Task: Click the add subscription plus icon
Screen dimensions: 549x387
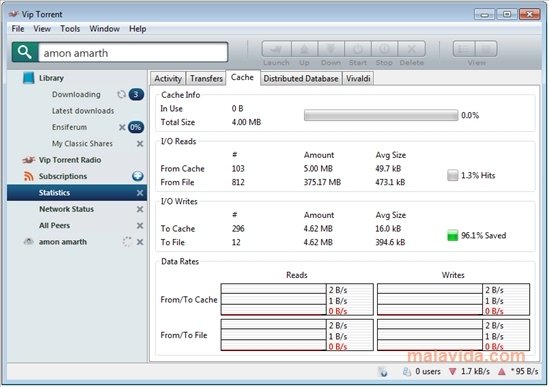Action: [138, 176]
